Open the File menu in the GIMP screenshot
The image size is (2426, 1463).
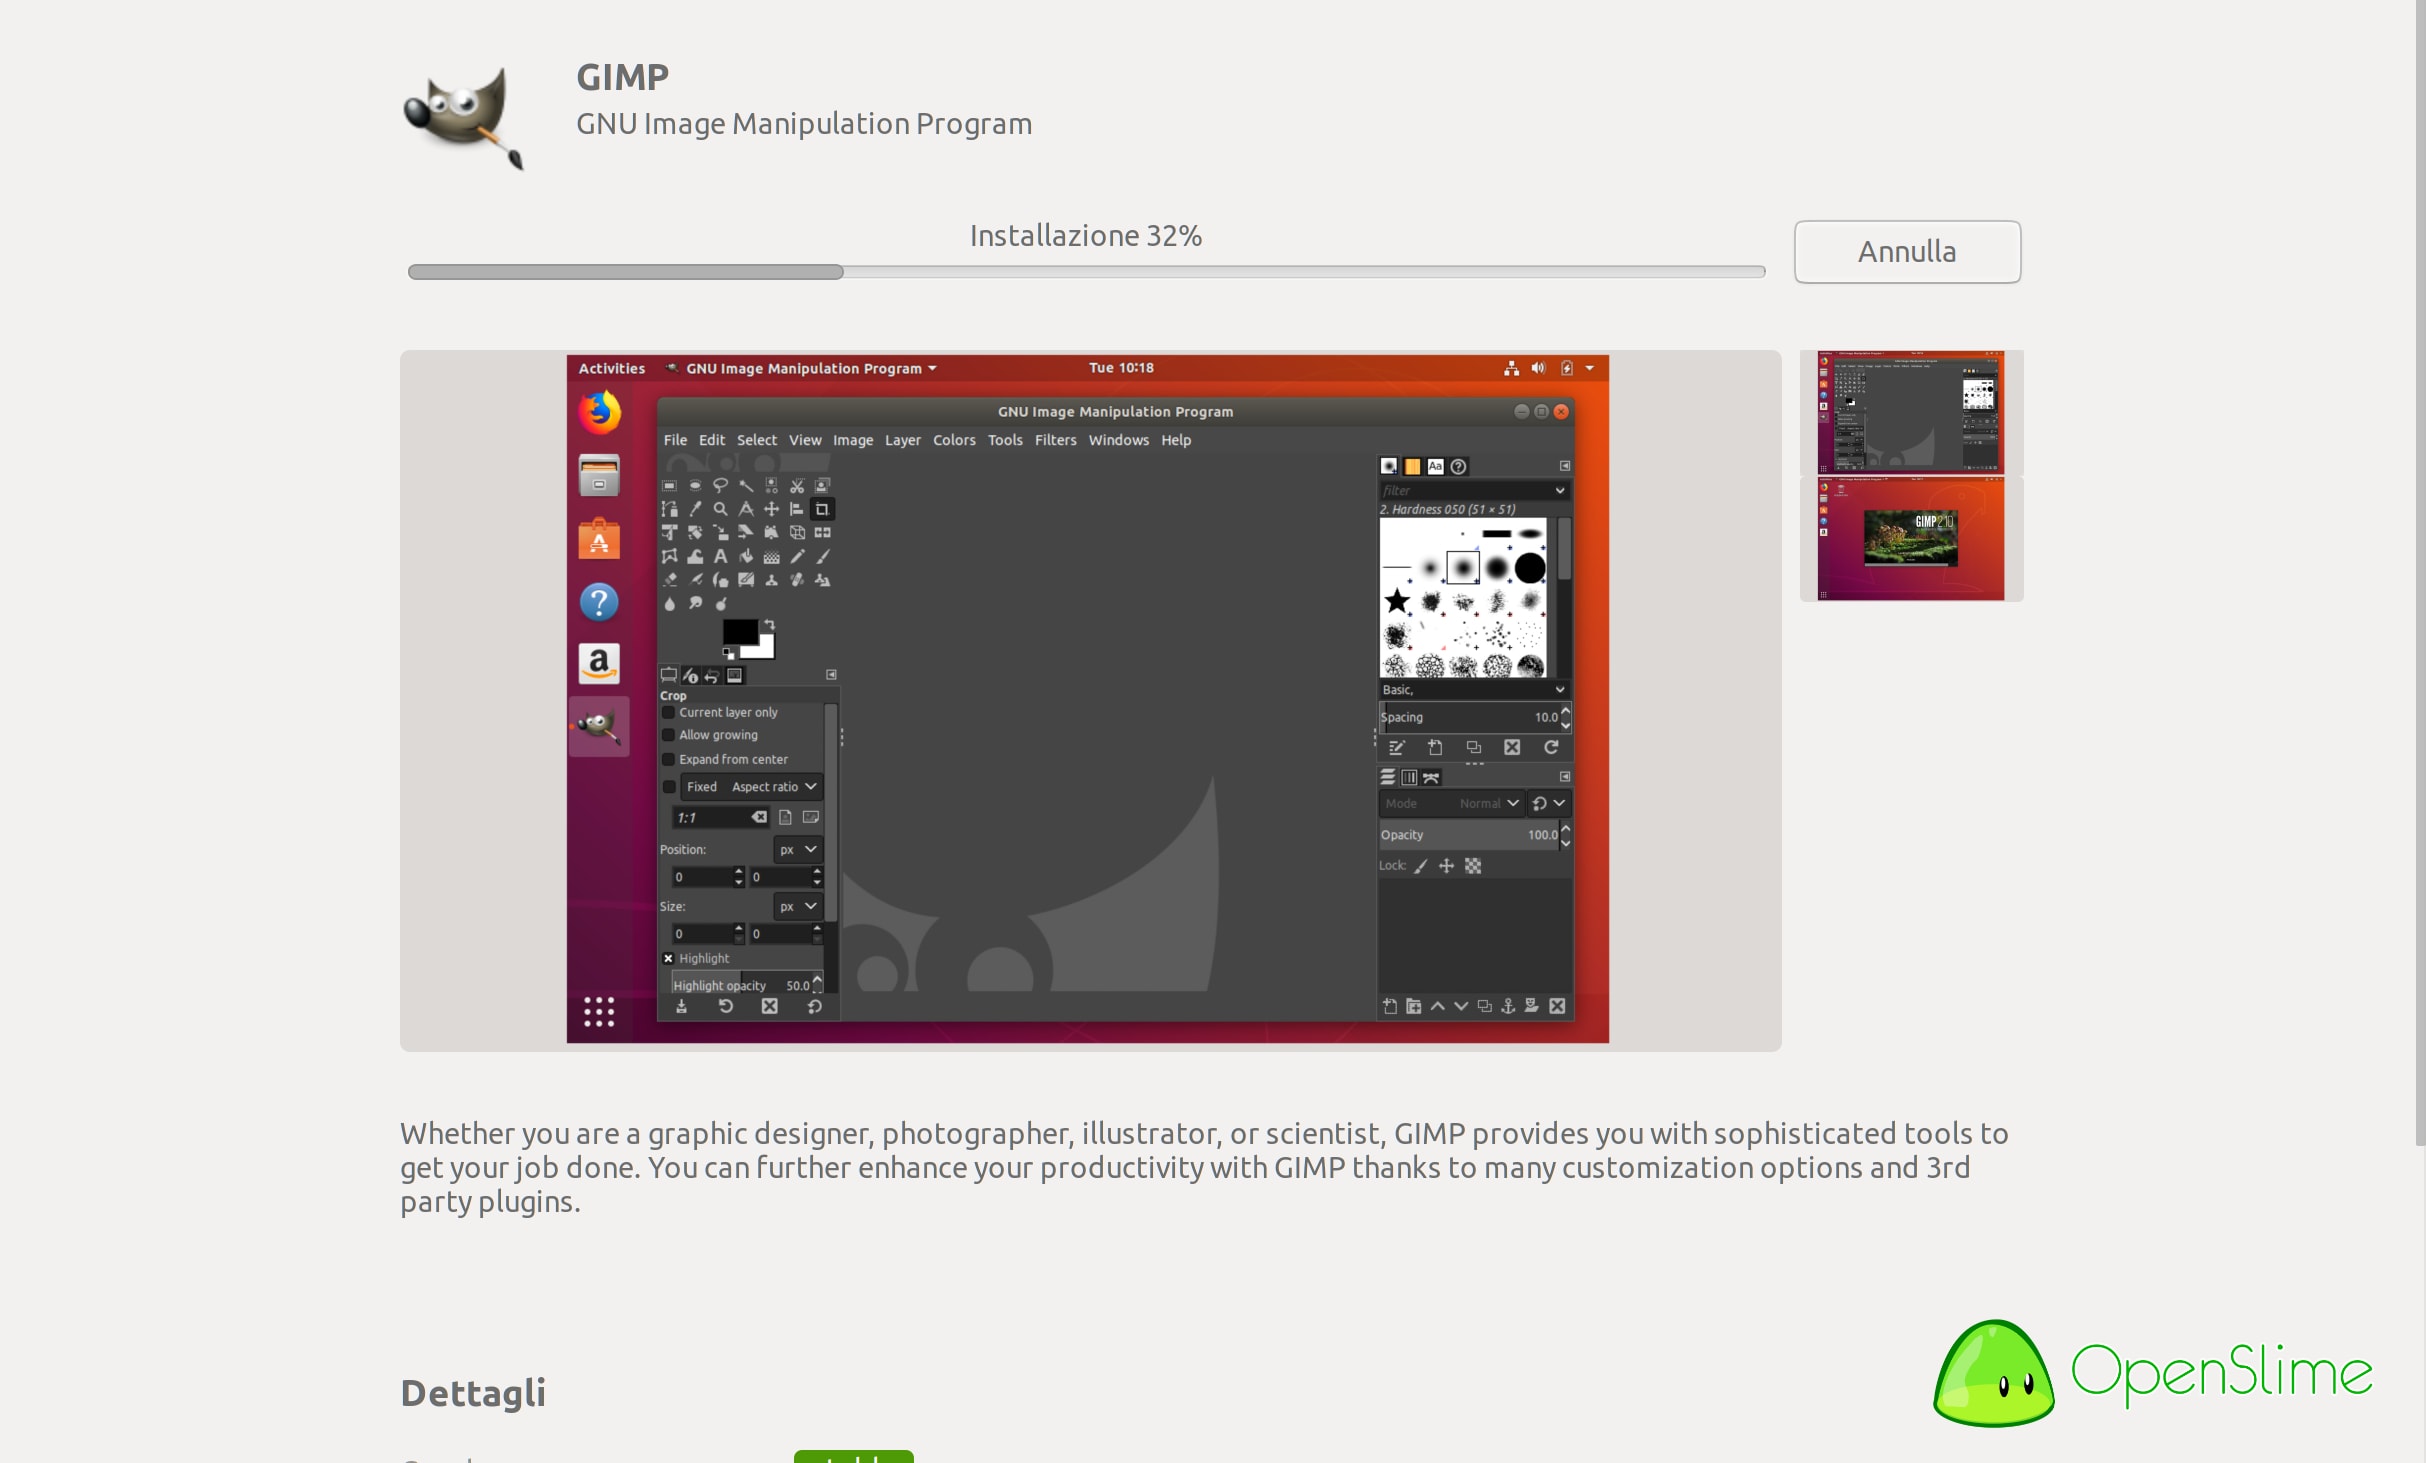pyautogui.click(x=675, y=440)
